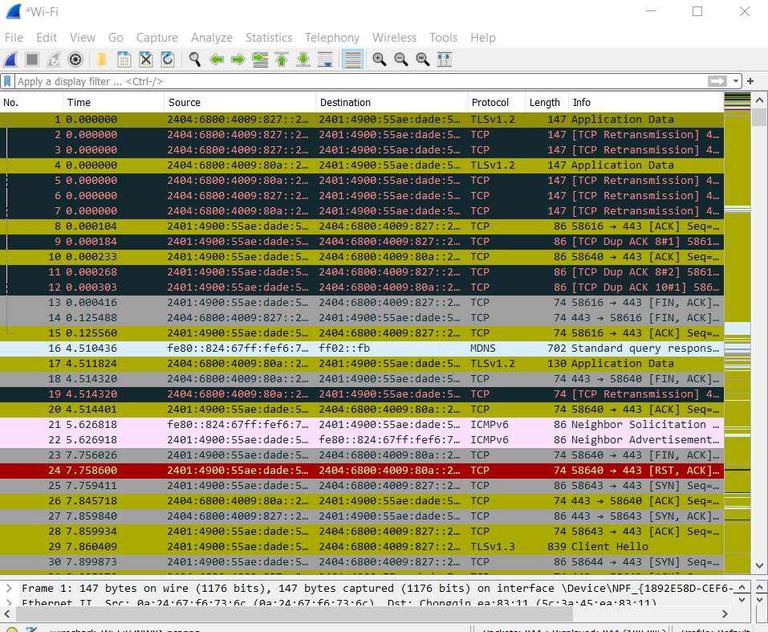Open capture options gear icon
This screenshot has height=632, width=768.
point(75,60)
